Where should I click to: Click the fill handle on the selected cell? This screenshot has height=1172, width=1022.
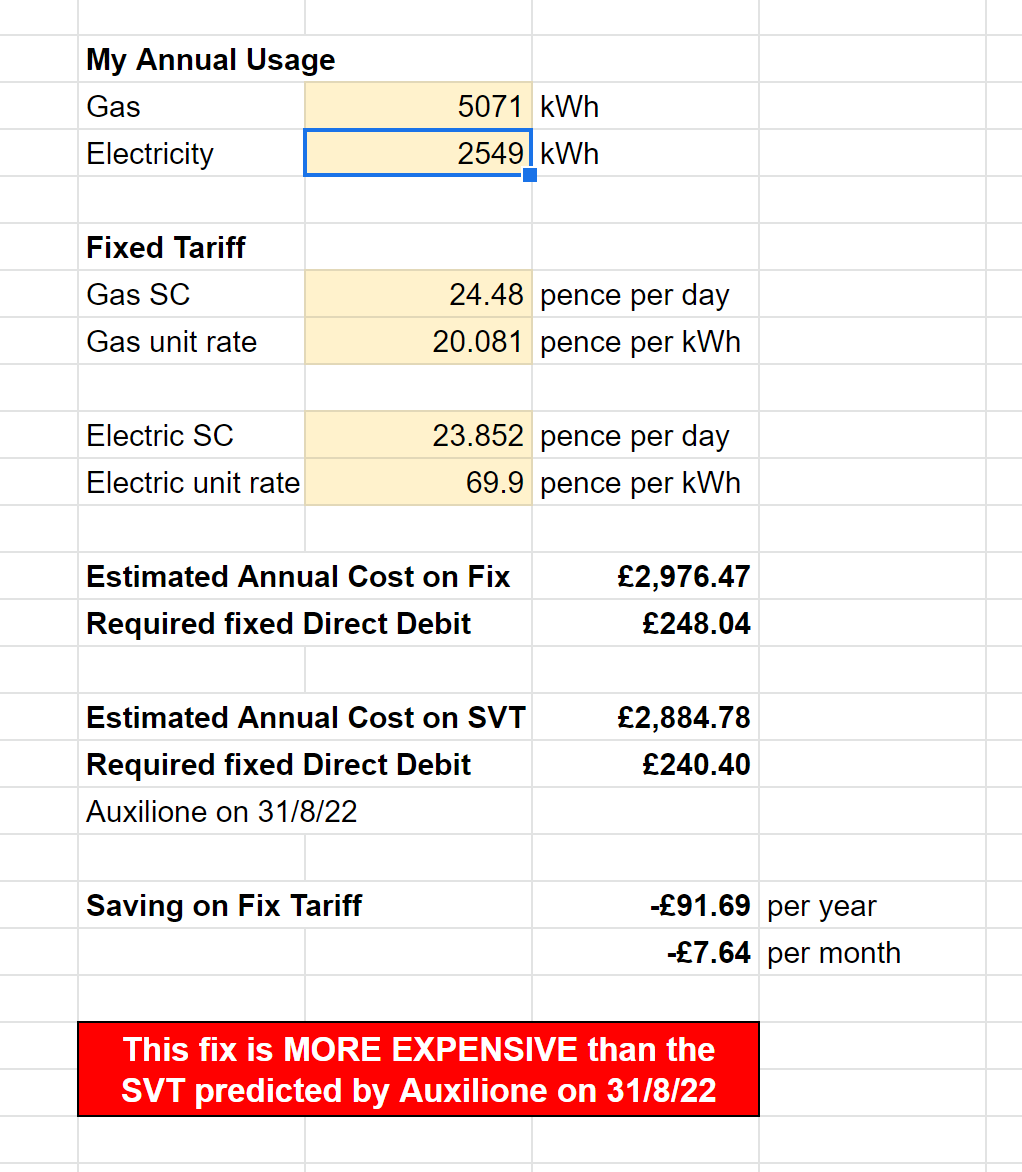coord(530,175)
